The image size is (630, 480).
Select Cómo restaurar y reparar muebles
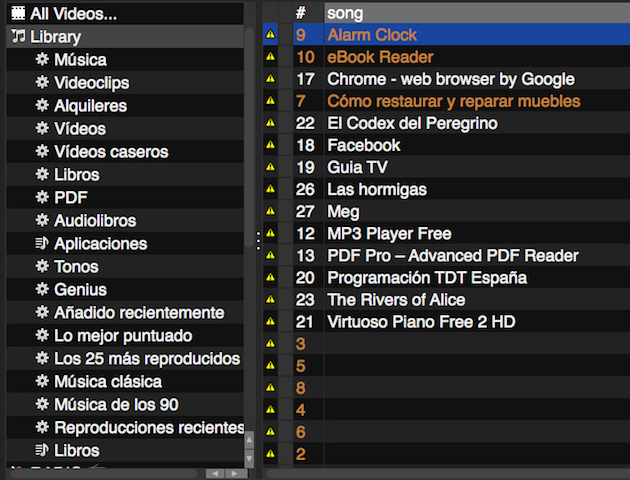[x=446, y=100]
